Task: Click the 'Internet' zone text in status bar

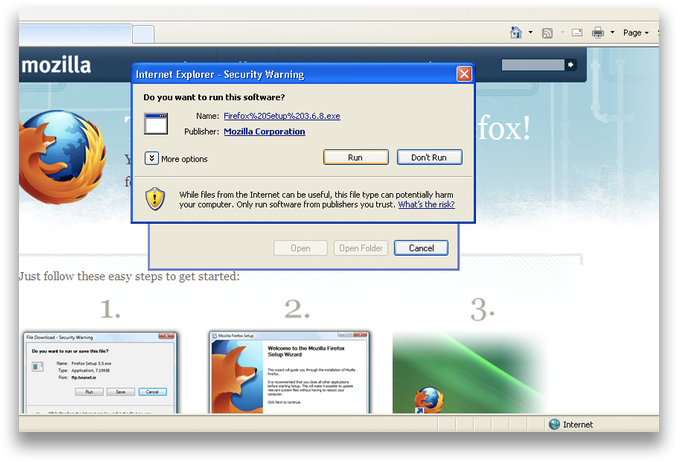Action: coord(578,425)
